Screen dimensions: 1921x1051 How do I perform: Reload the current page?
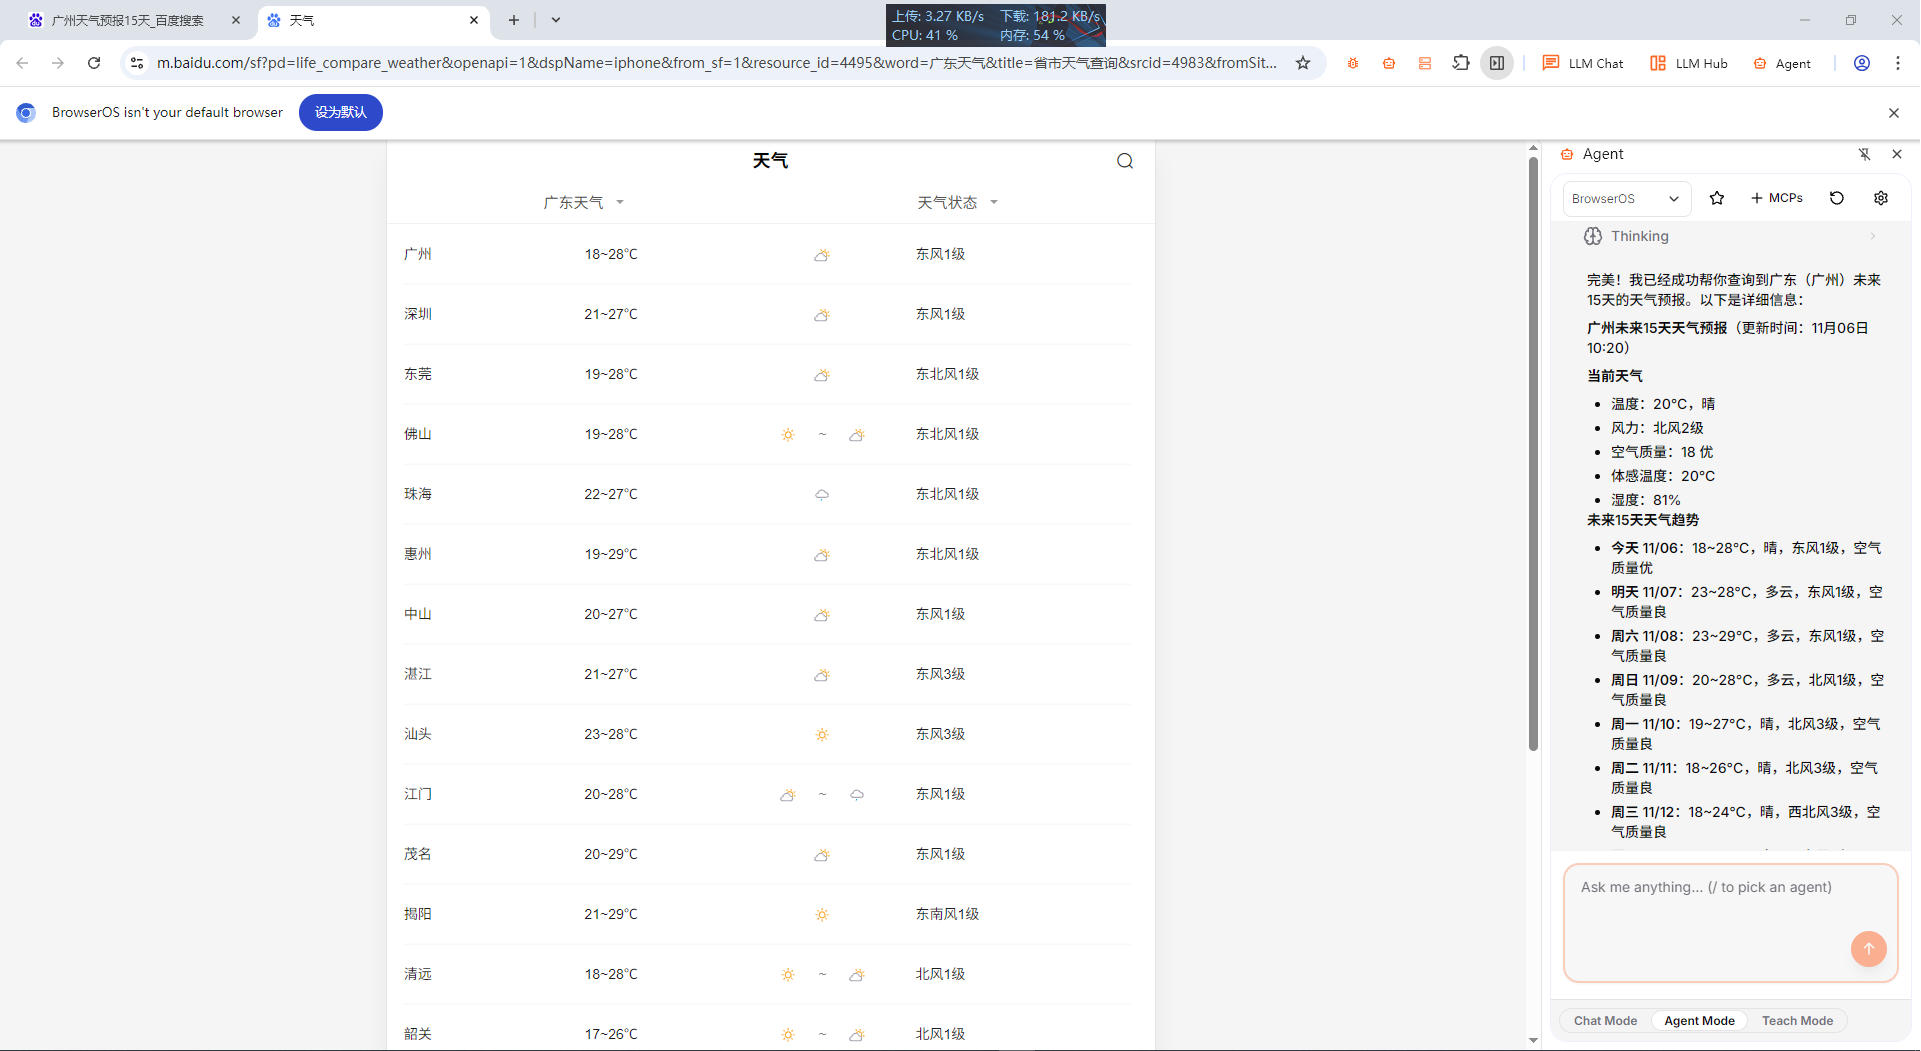point(94,63)
